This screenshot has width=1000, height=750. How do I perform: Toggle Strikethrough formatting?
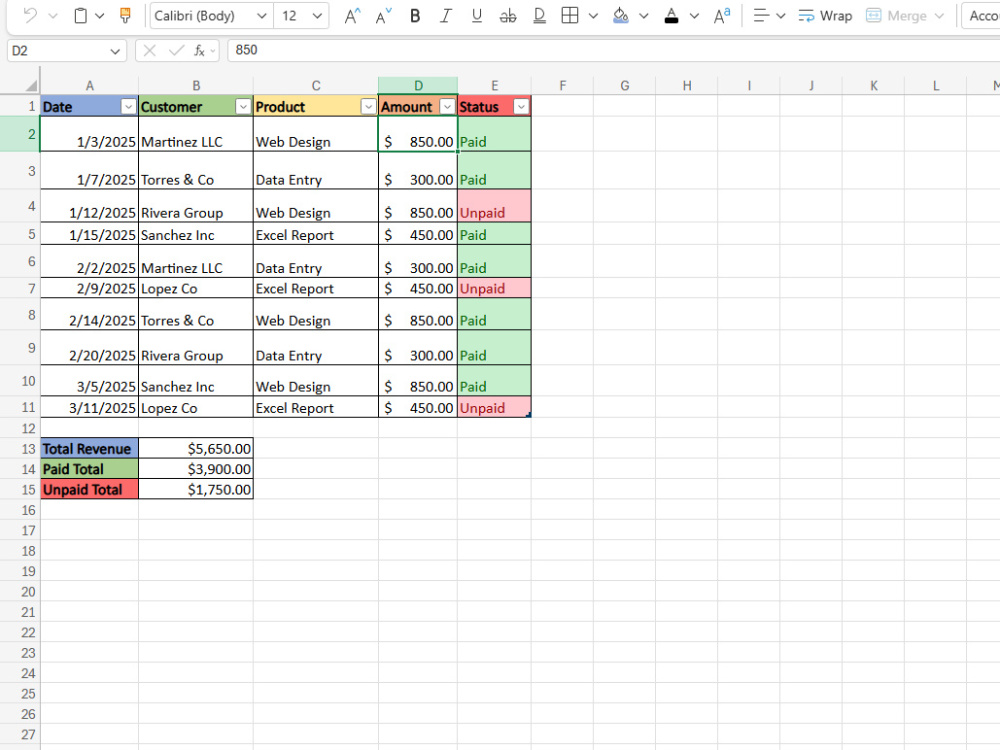(508, 16)
